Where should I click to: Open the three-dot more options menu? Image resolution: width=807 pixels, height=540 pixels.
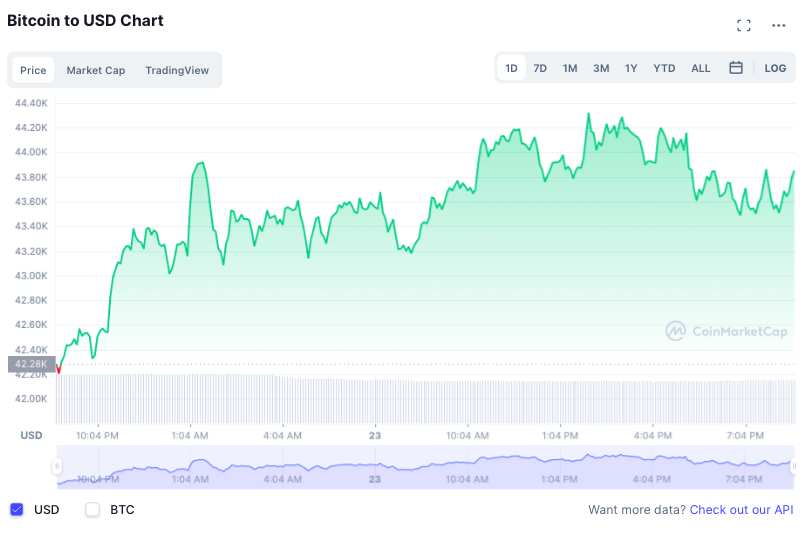(778, 25)
